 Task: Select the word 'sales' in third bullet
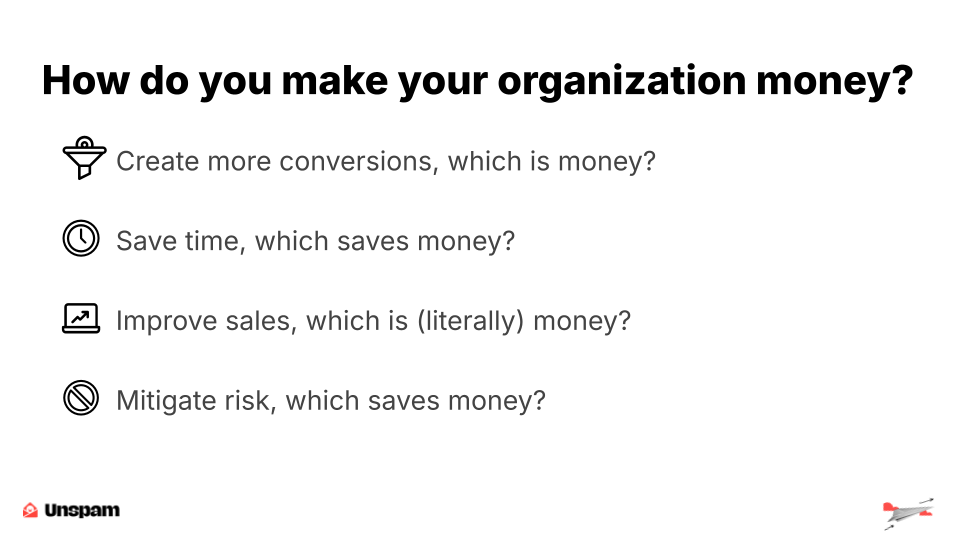[261, 321]
